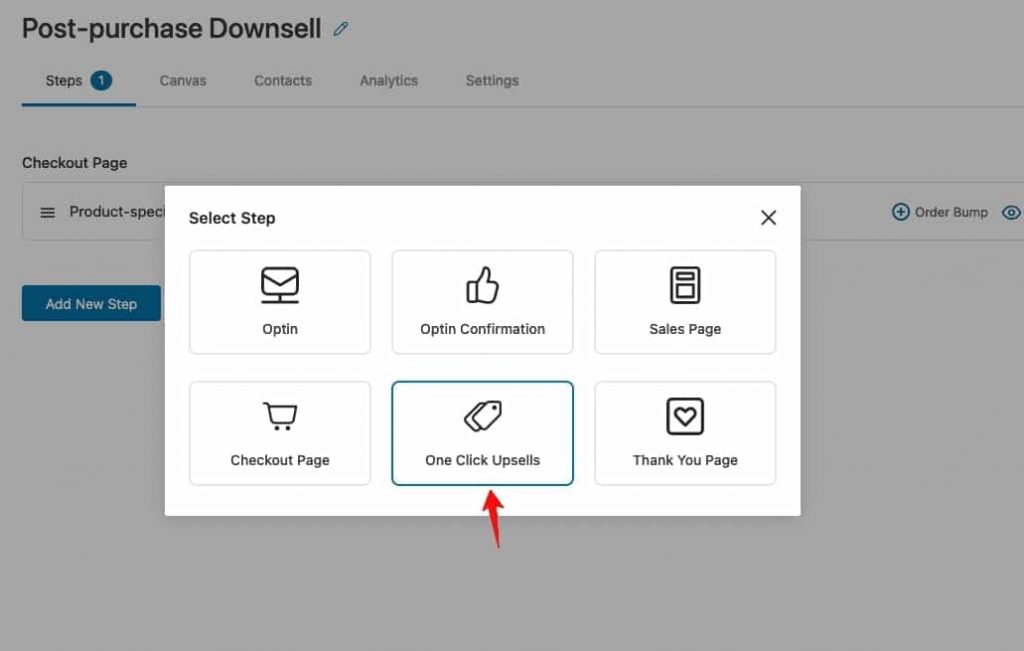Click the Post-purchase Downsell title
Screen dimensions: 1024x651
point(171,29)
